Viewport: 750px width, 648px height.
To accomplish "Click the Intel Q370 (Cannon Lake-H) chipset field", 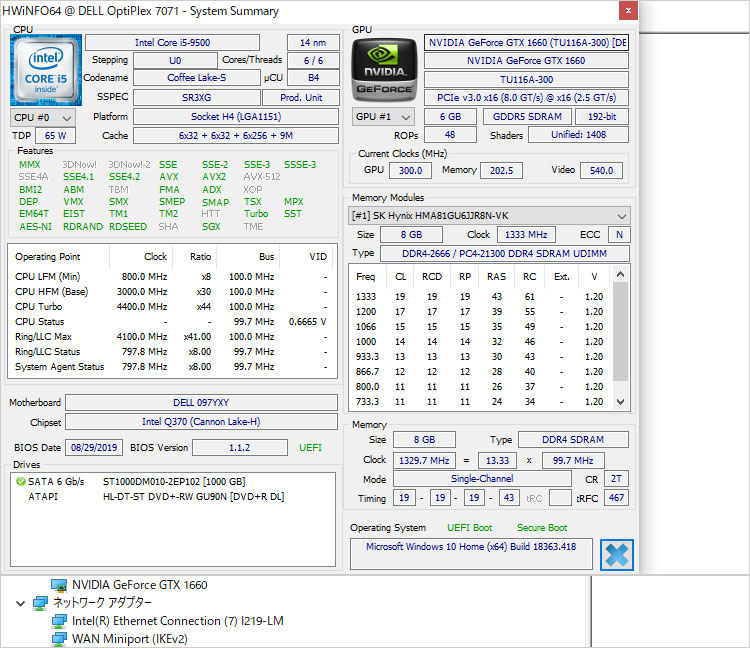I will click(201, 422).
